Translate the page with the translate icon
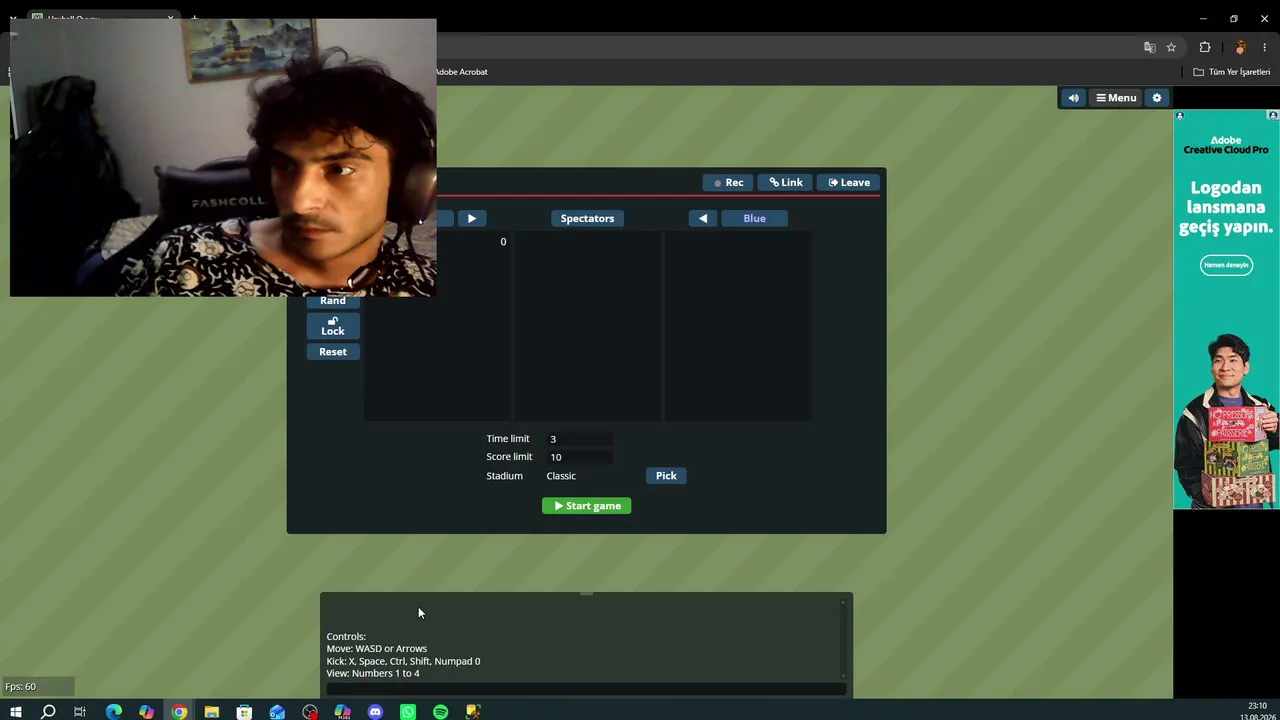Screen dimensions: 1280x720 pos(1150,47)
